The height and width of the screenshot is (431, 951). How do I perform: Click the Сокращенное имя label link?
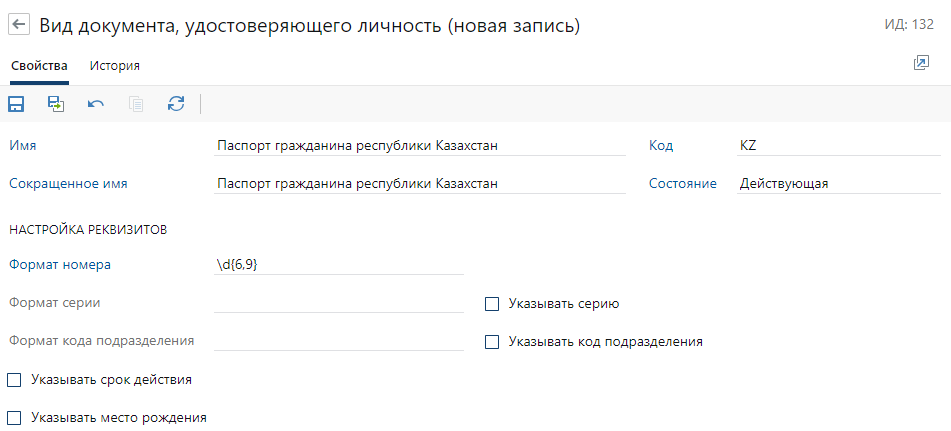(x=68, y=184)
